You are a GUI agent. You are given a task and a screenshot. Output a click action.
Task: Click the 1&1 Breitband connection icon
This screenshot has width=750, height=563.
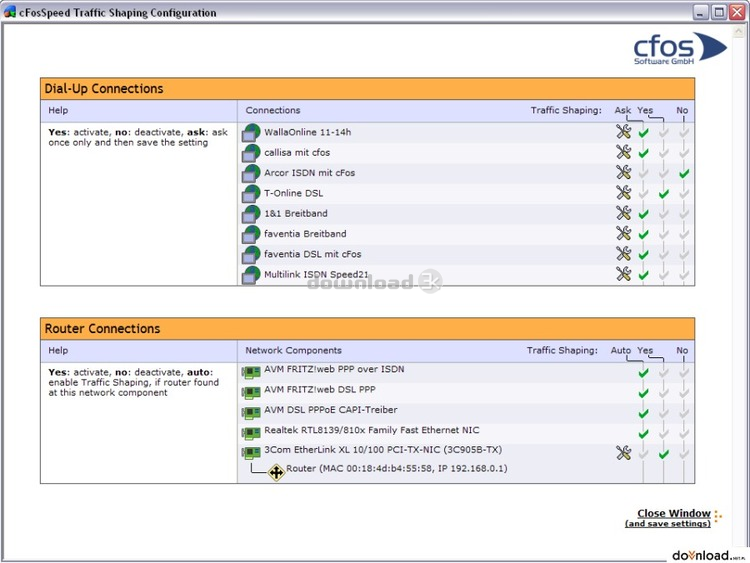tap(251, 214)
